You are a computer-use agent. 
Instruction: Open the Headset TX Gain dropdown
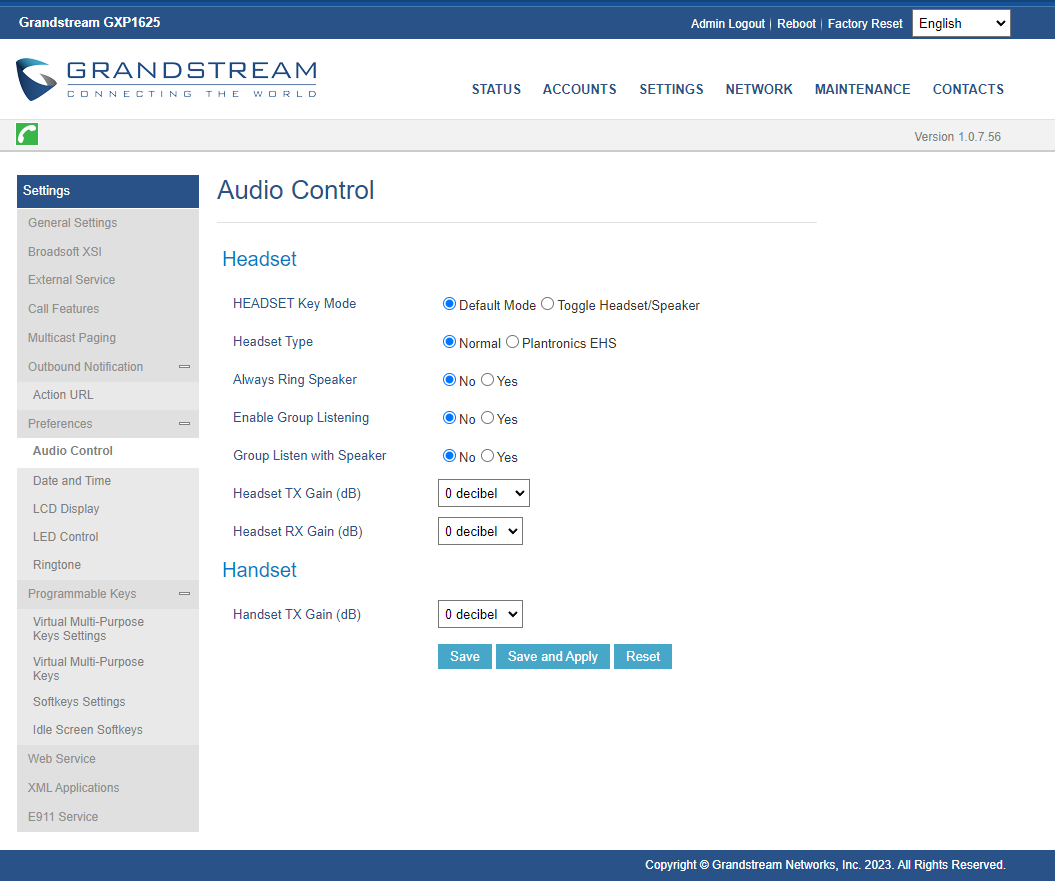point(483,493)
